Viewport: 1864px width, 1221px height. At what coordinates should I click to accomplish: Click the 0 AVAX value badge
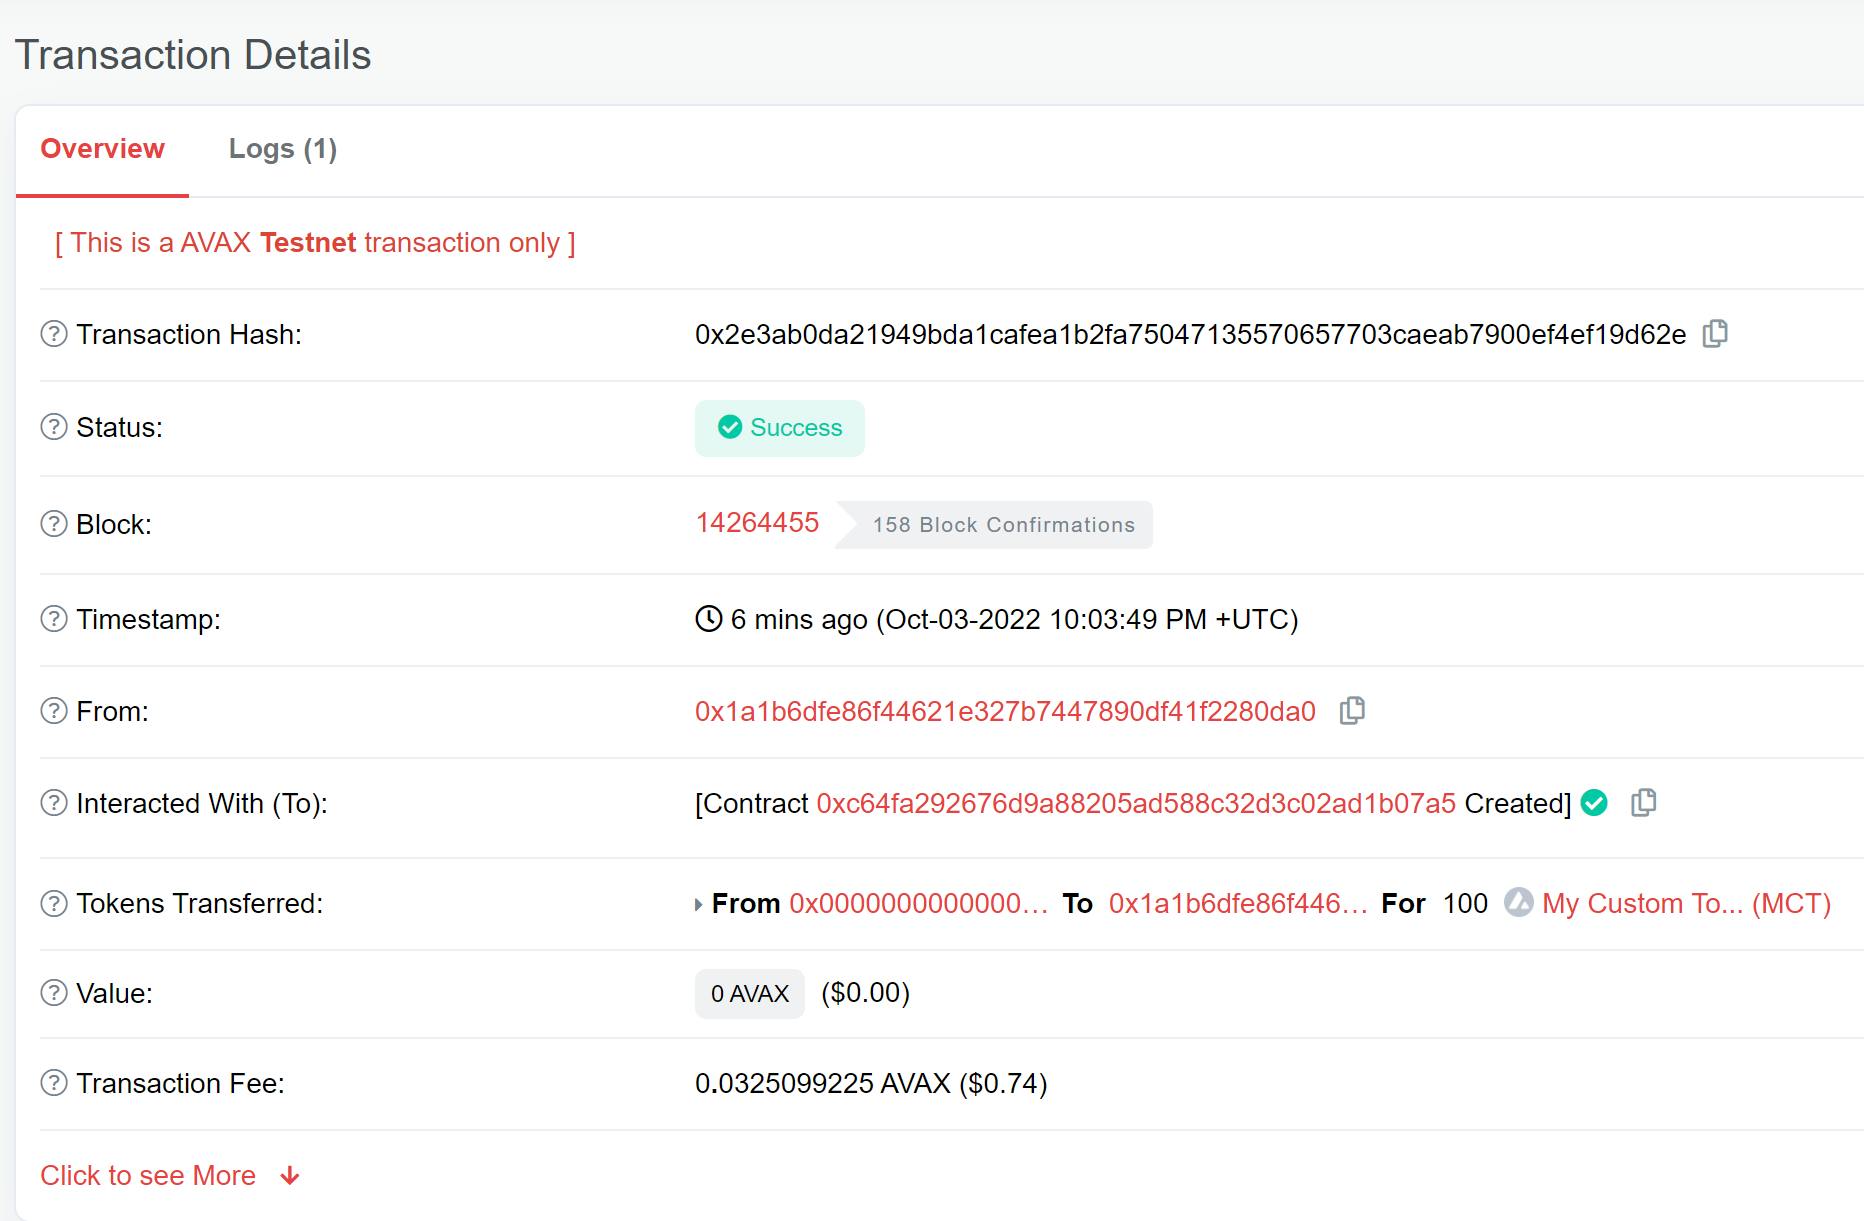click(749, 992)
